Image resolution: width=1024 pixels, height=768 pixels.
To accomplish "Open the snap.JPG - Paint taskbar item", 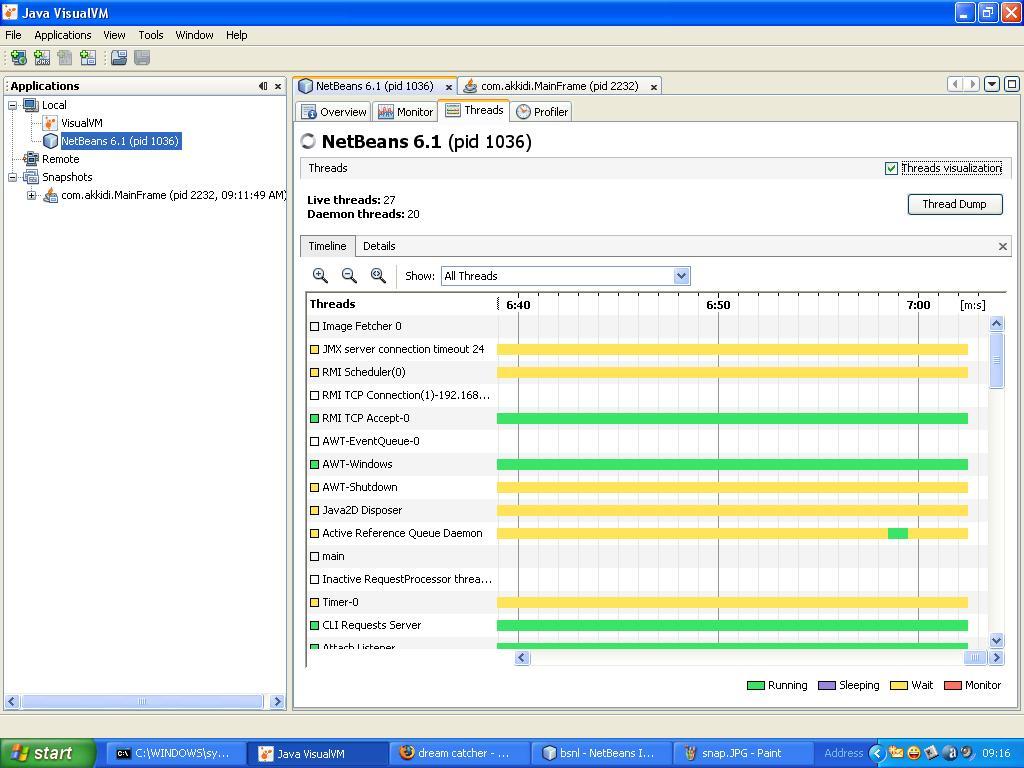I will (741, 754).
